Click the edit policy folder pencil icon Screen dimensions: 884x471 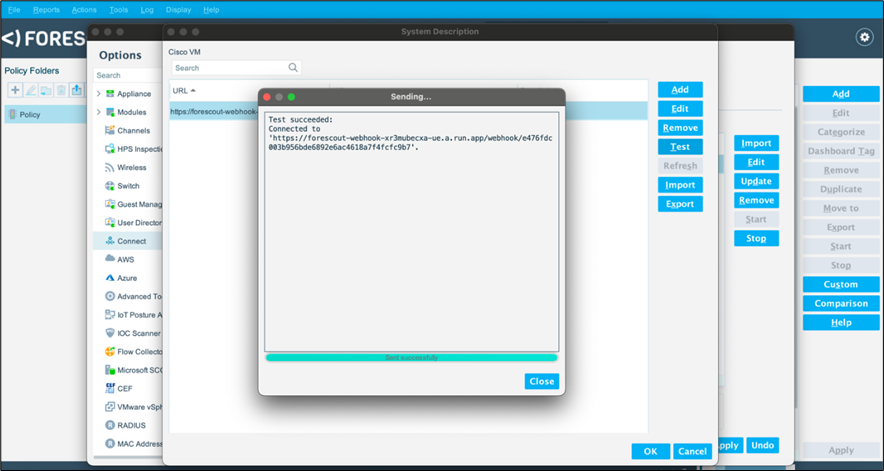tap(30, 90)
